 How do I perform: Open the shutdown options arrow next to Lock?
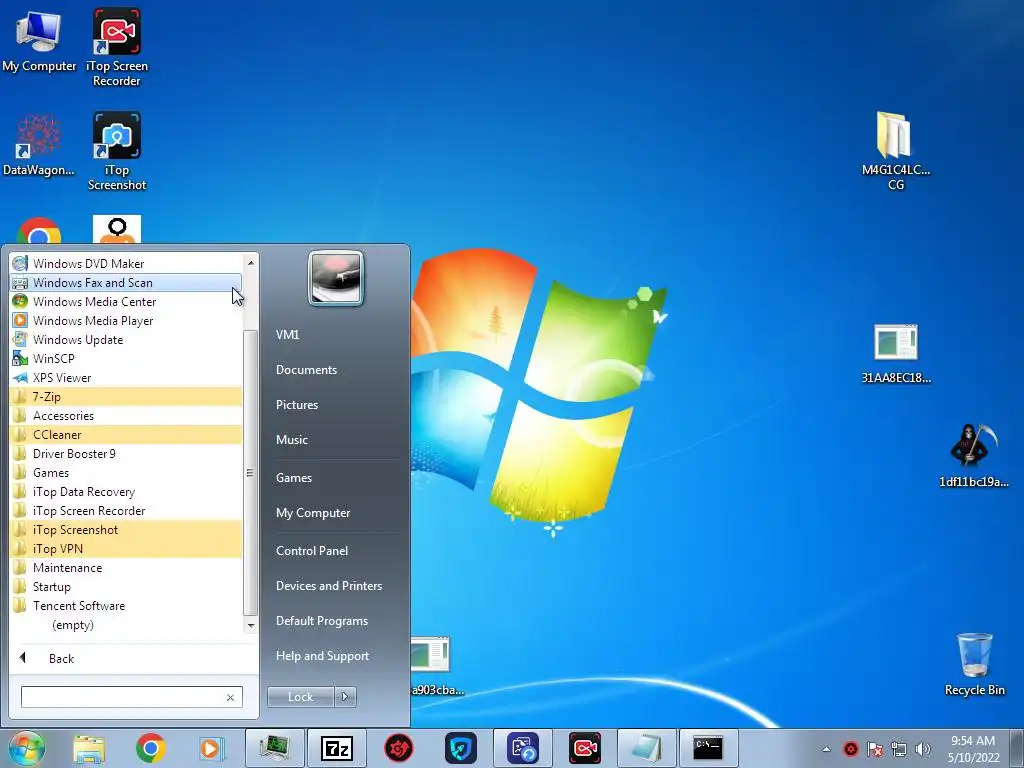[x=345, y=697]
